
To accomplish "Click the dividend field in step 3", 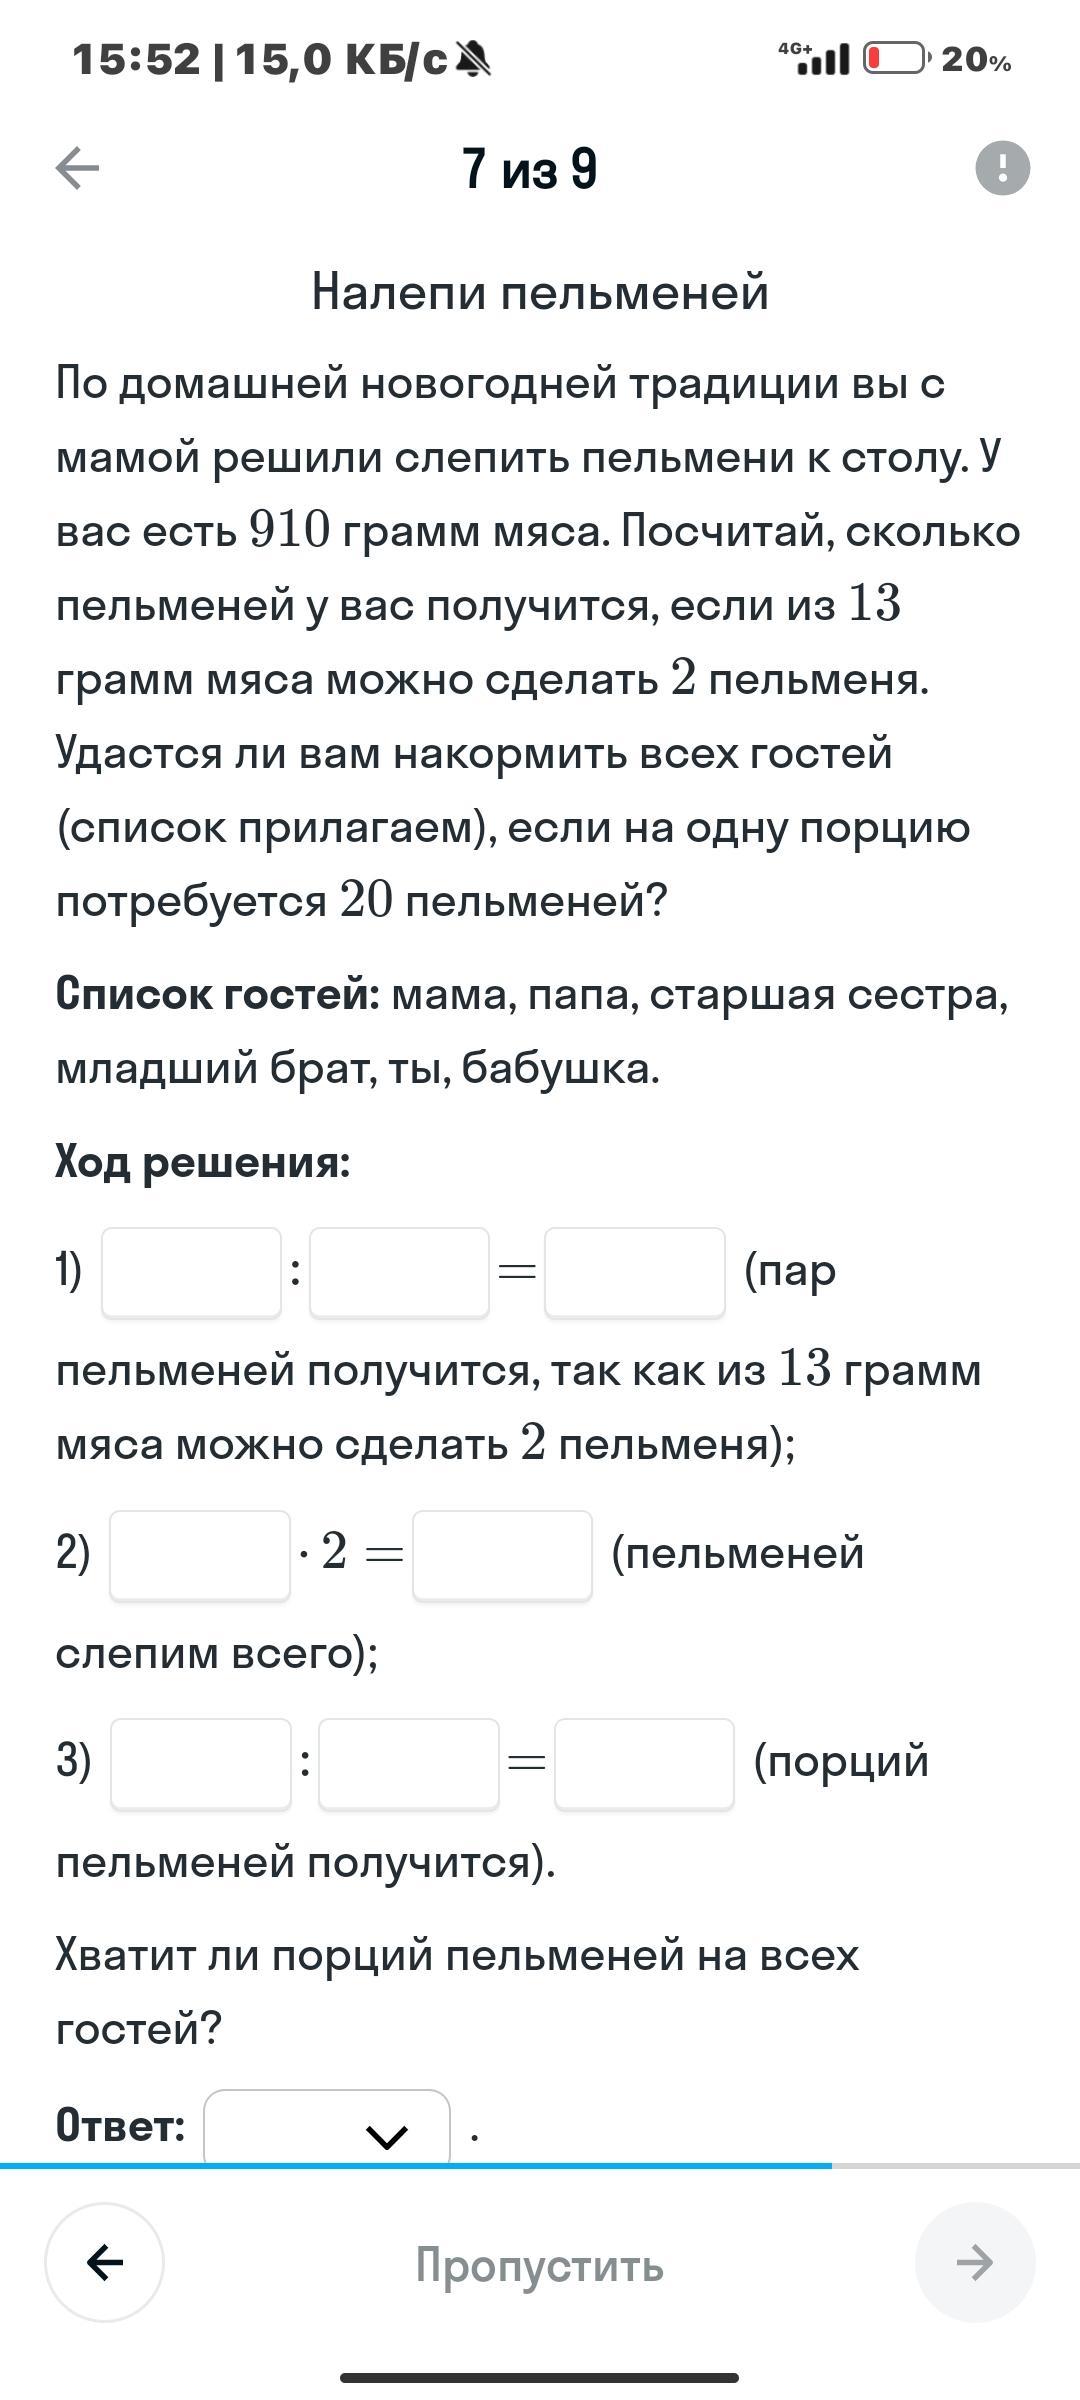I will [201, 1764].
